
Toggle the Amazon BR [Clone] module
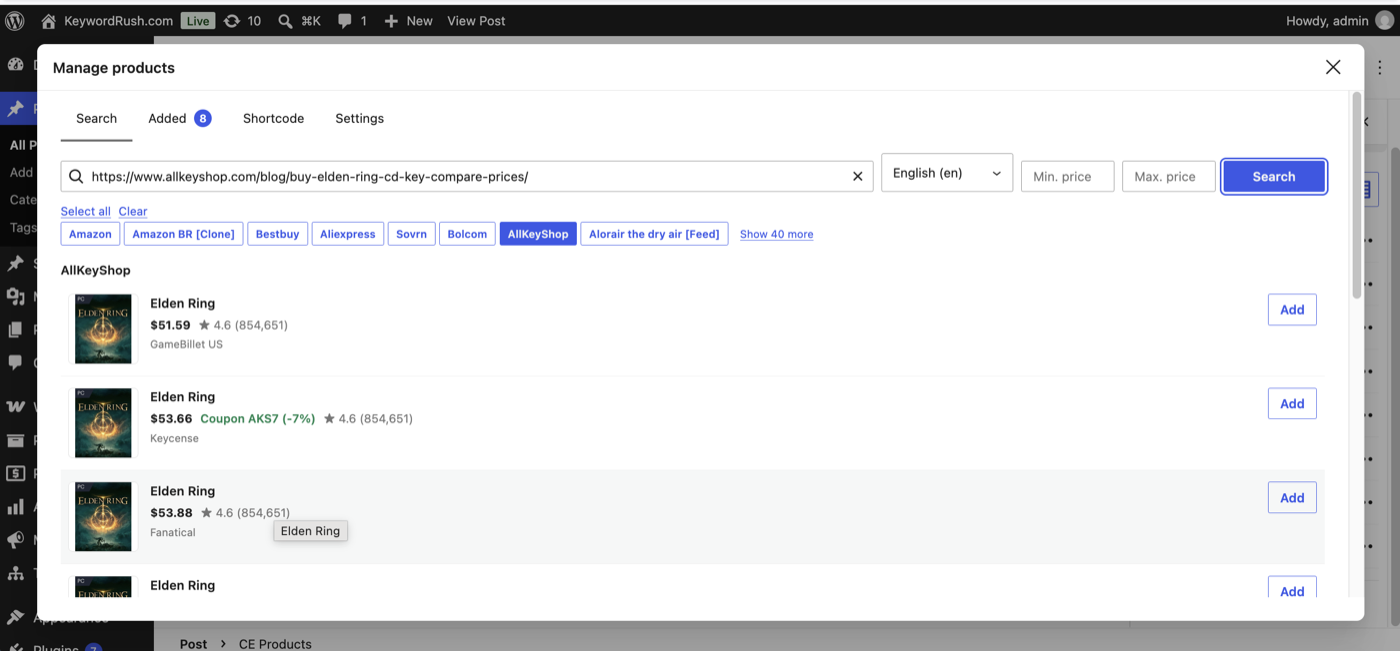[x=183, y=234]
